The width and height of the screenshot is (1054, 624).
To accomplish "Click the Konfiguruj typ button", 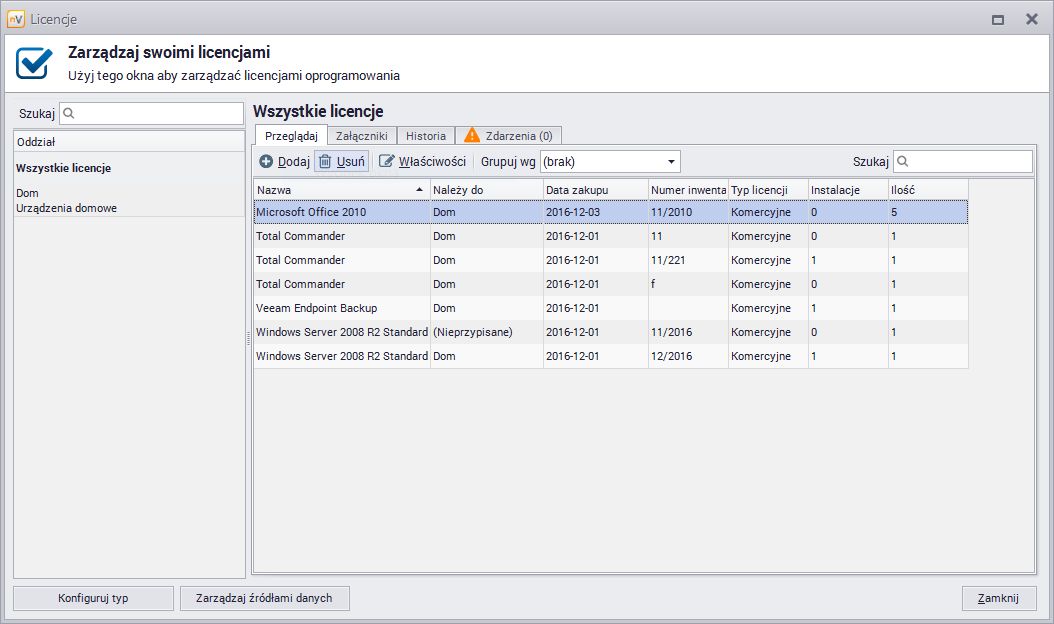I will [93, 598].
